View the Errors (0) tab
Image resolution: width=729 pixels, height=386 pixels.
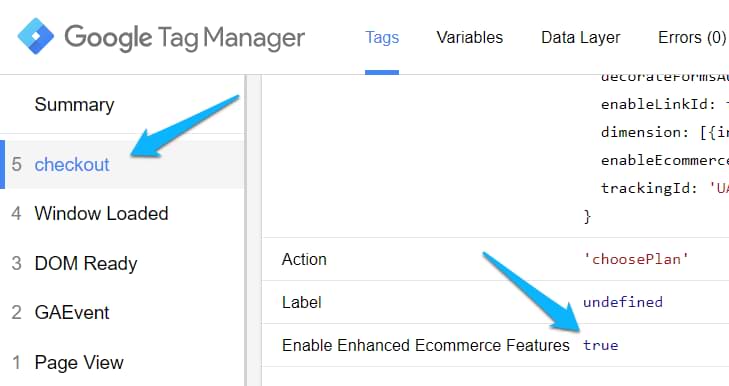coord(692,37)
